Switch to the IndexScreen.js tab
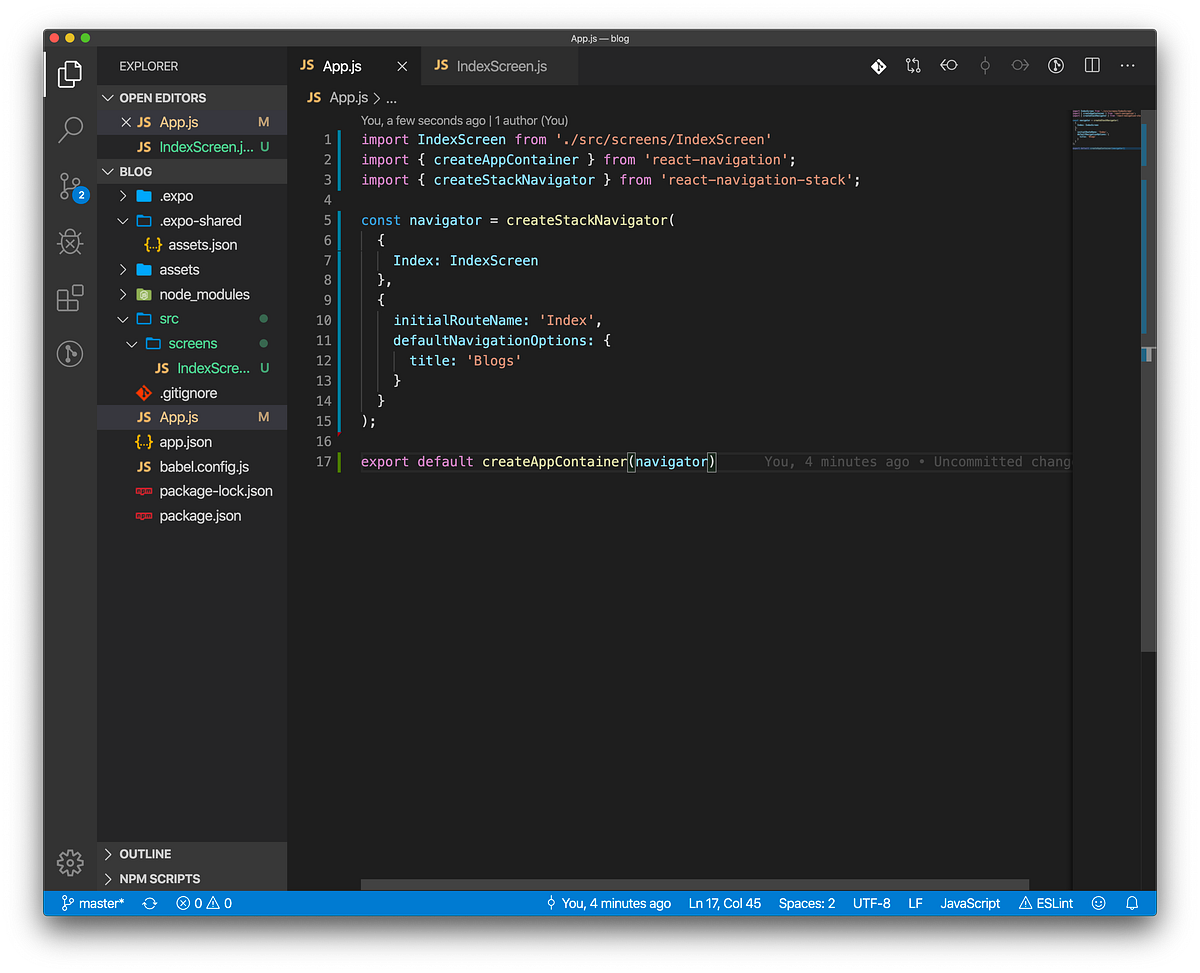 point(500,65)
